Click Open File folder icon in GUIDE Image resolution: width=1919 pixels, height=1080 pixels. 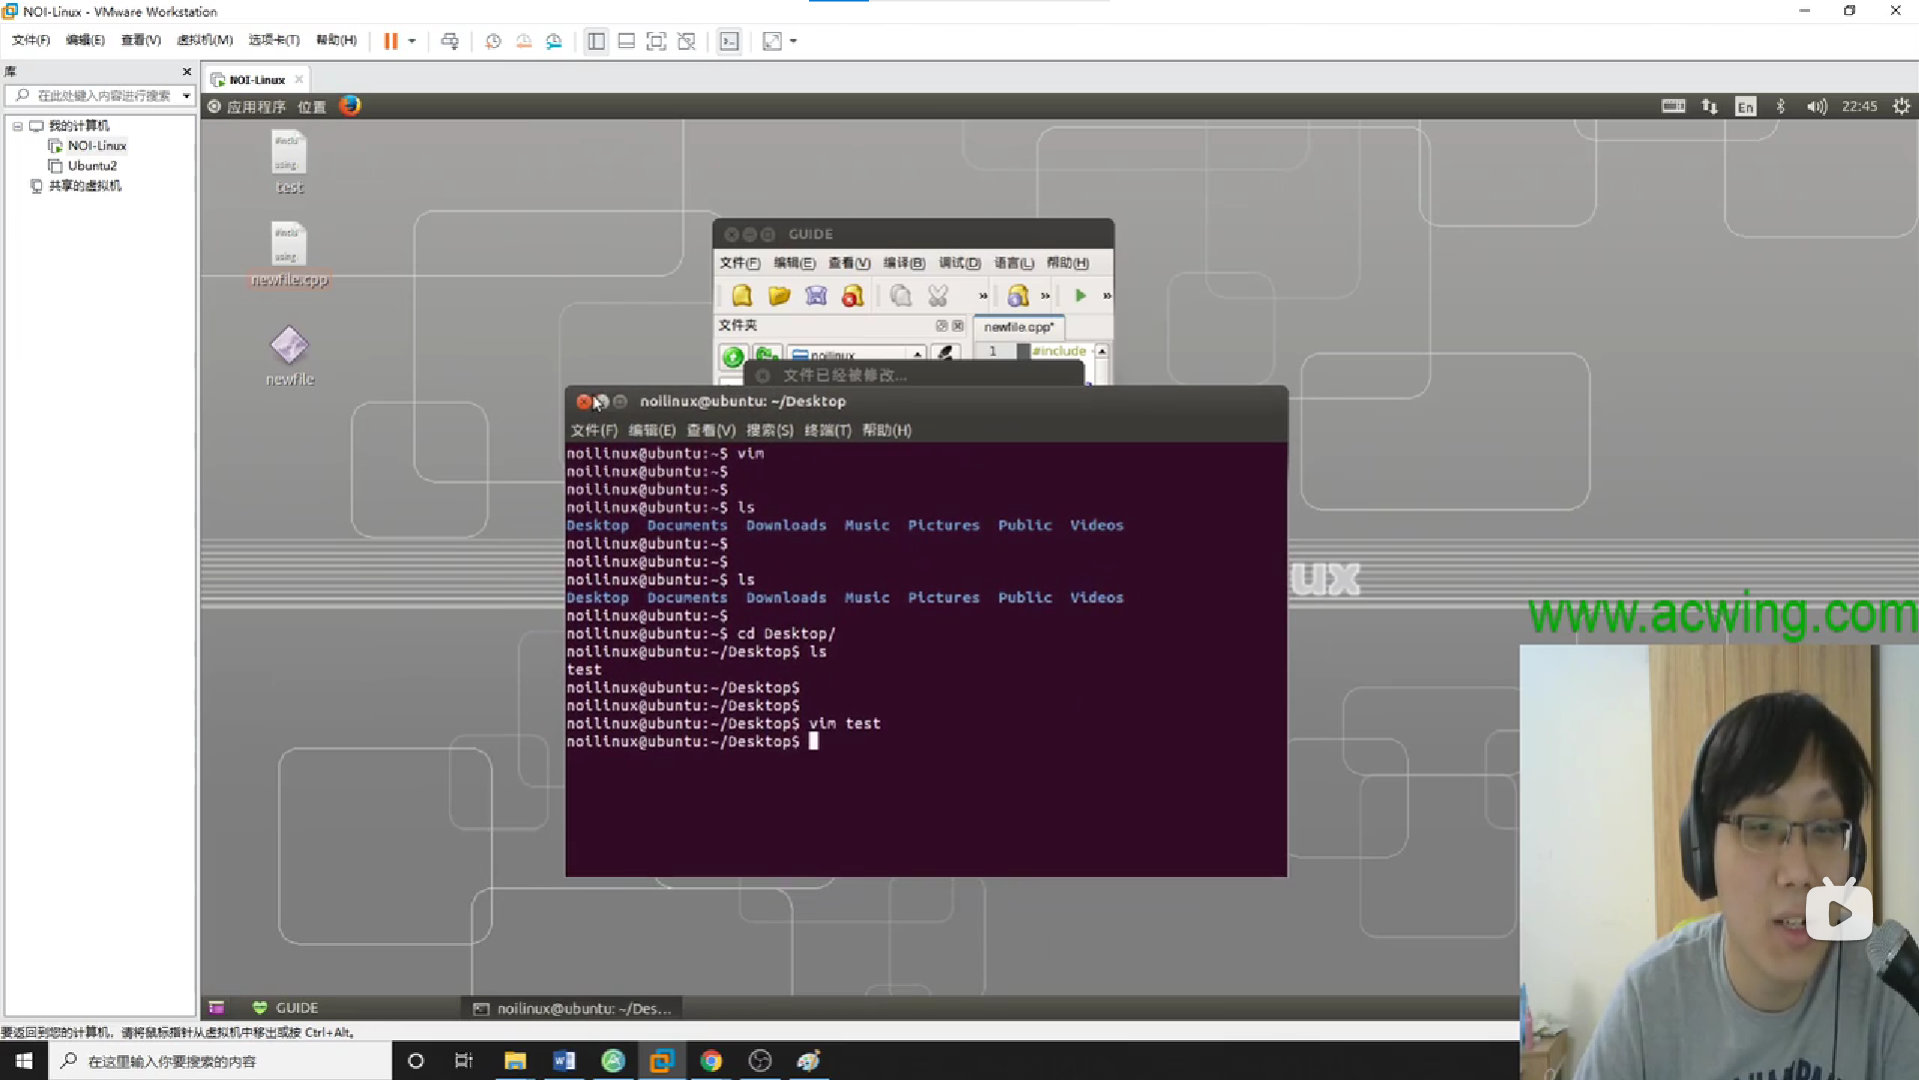(x=779, y=295)
